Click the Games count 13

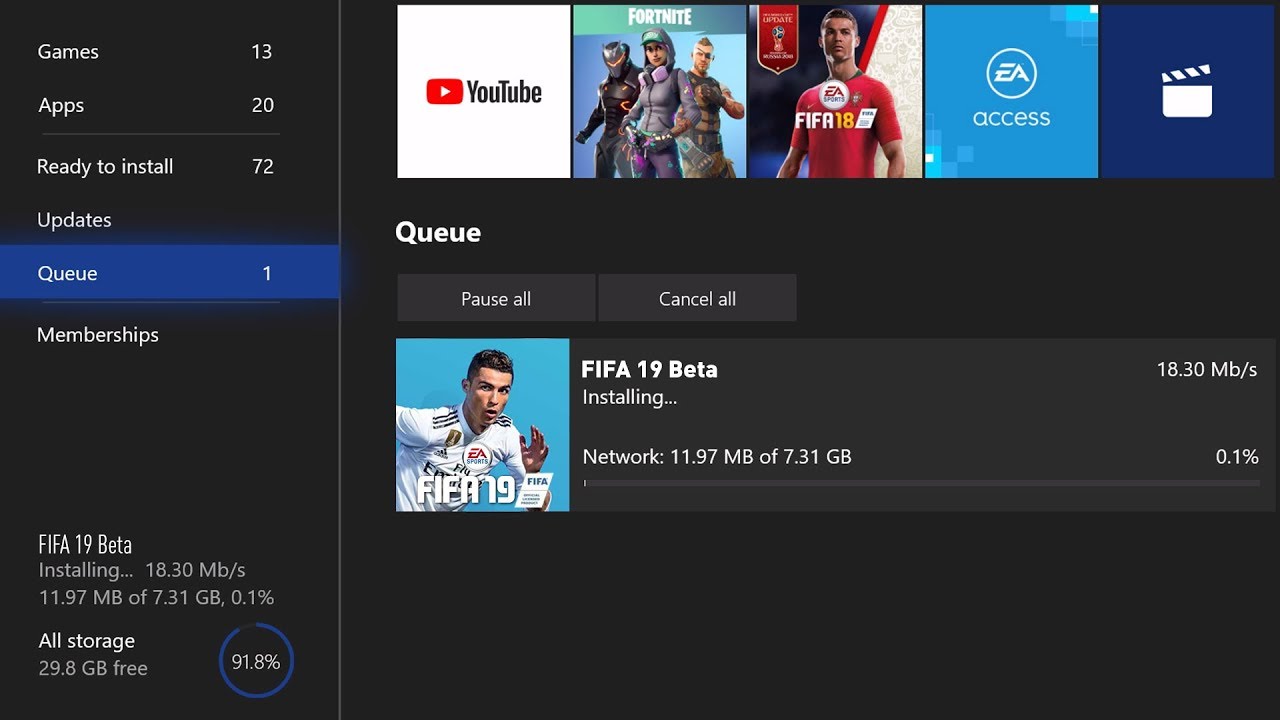pyautogui.click(x=262, y=52)
